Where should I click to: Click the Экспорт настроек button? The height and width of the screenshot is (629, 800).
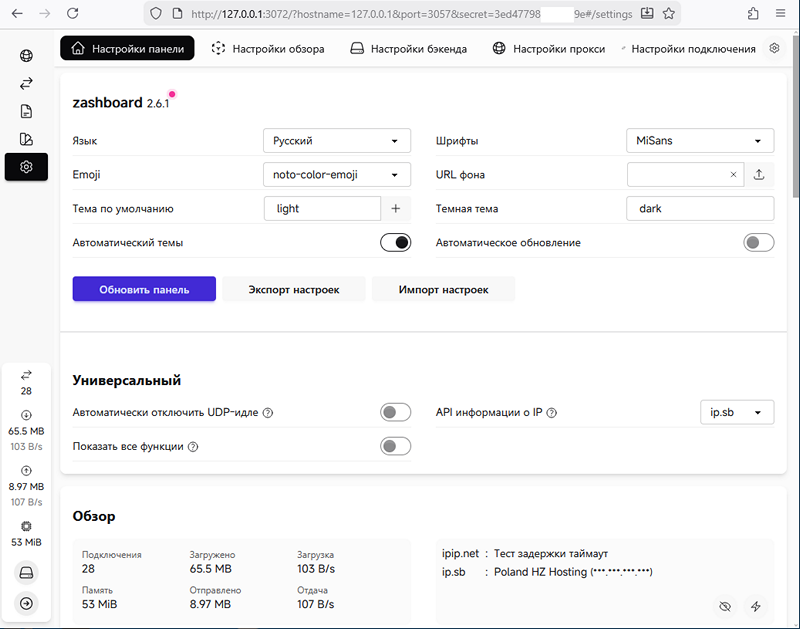coord(293,290)
